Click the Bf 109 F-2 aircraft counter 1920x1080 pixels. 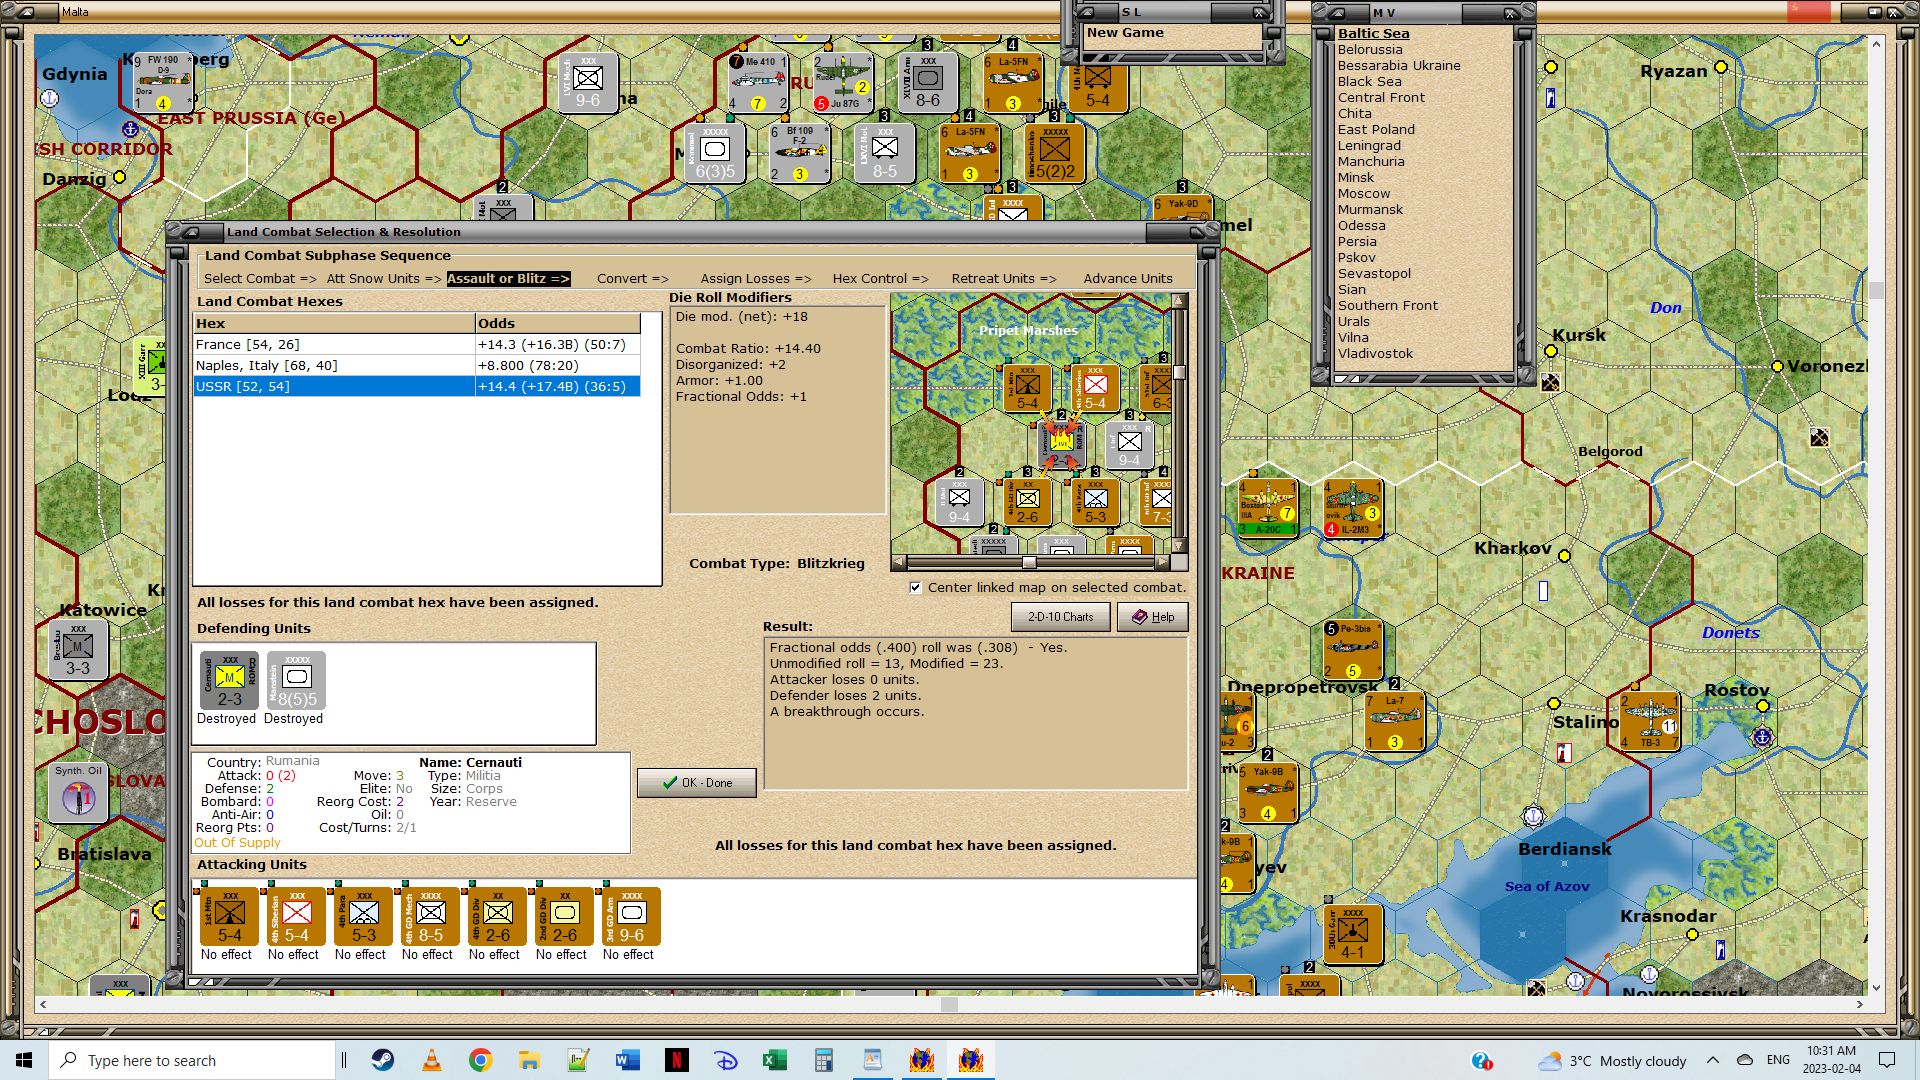(799, 153)
